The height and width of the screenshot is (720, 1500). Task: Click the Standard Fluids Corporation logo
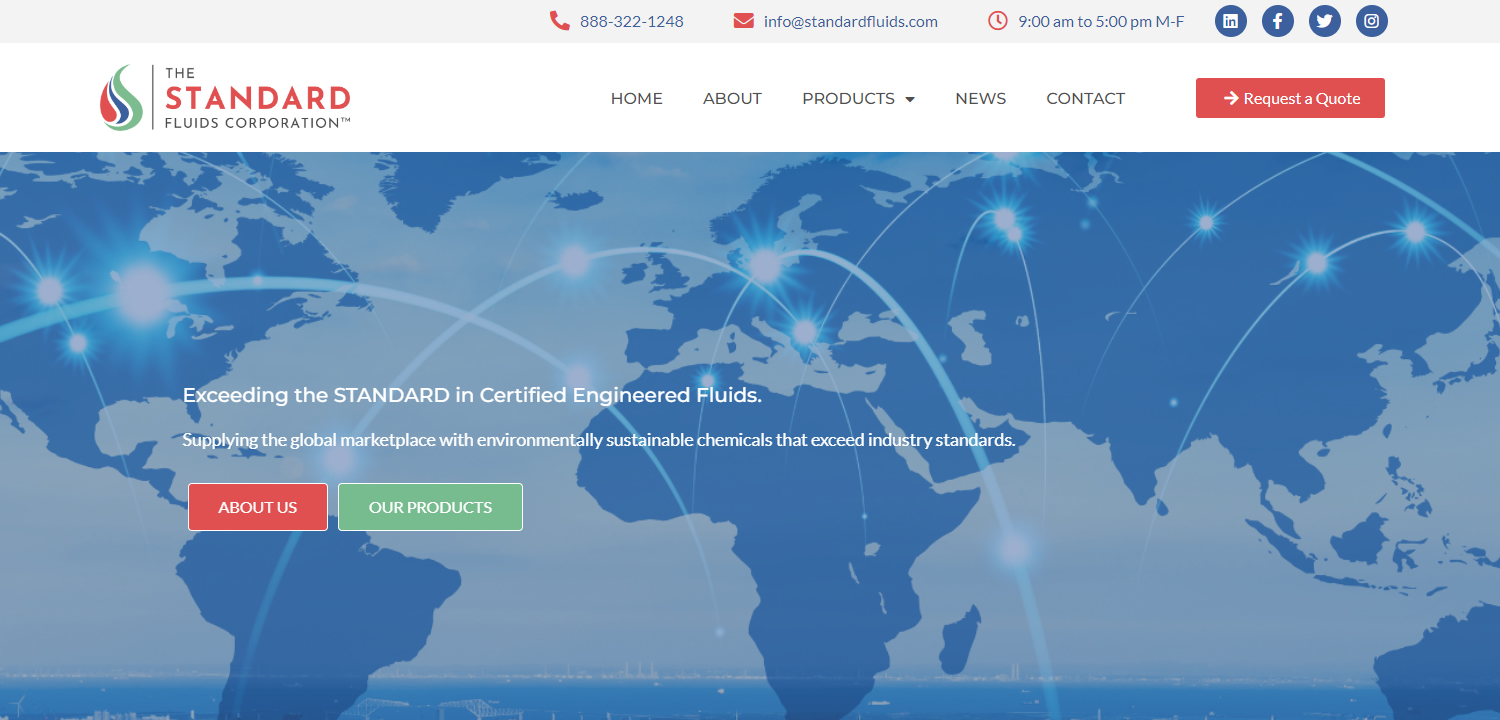[225, 98]
